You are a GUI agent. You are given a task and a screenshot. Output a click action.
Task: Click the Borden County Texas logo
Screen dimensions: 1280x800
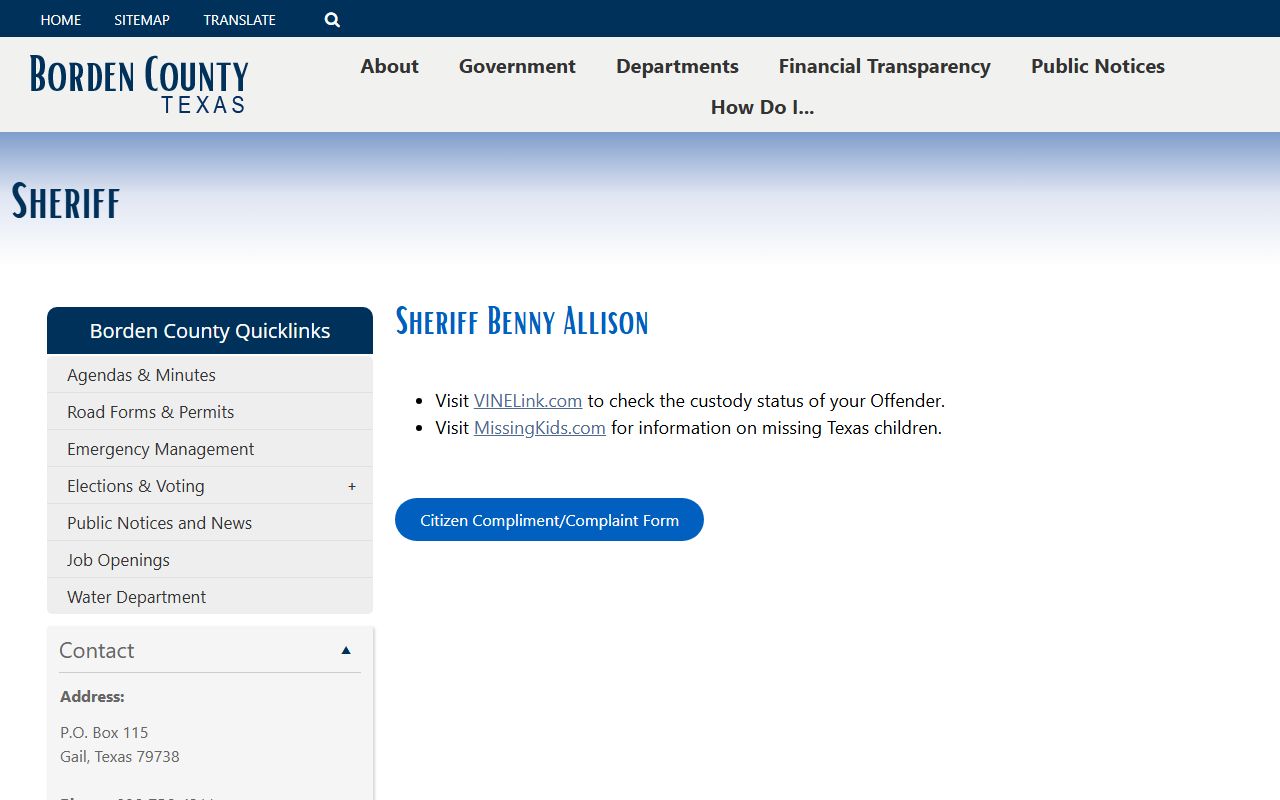pos(139,85)
